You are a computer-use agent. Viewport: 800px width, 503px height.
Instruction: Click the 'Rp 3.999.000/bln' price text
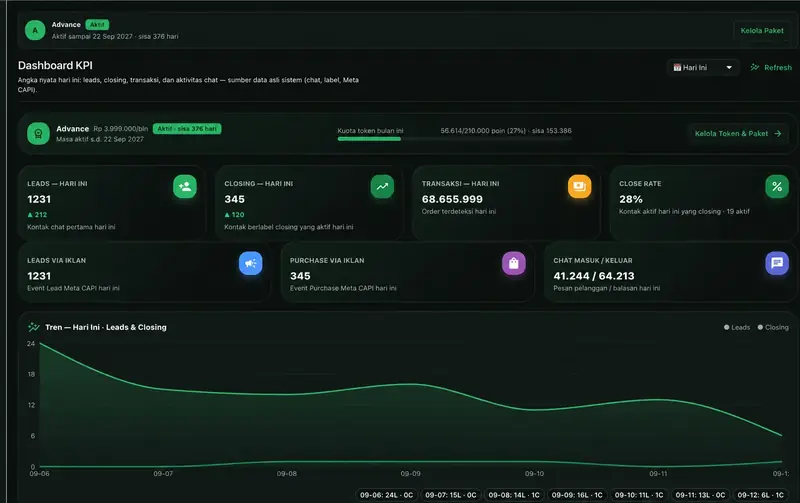[x=121, y=129]
